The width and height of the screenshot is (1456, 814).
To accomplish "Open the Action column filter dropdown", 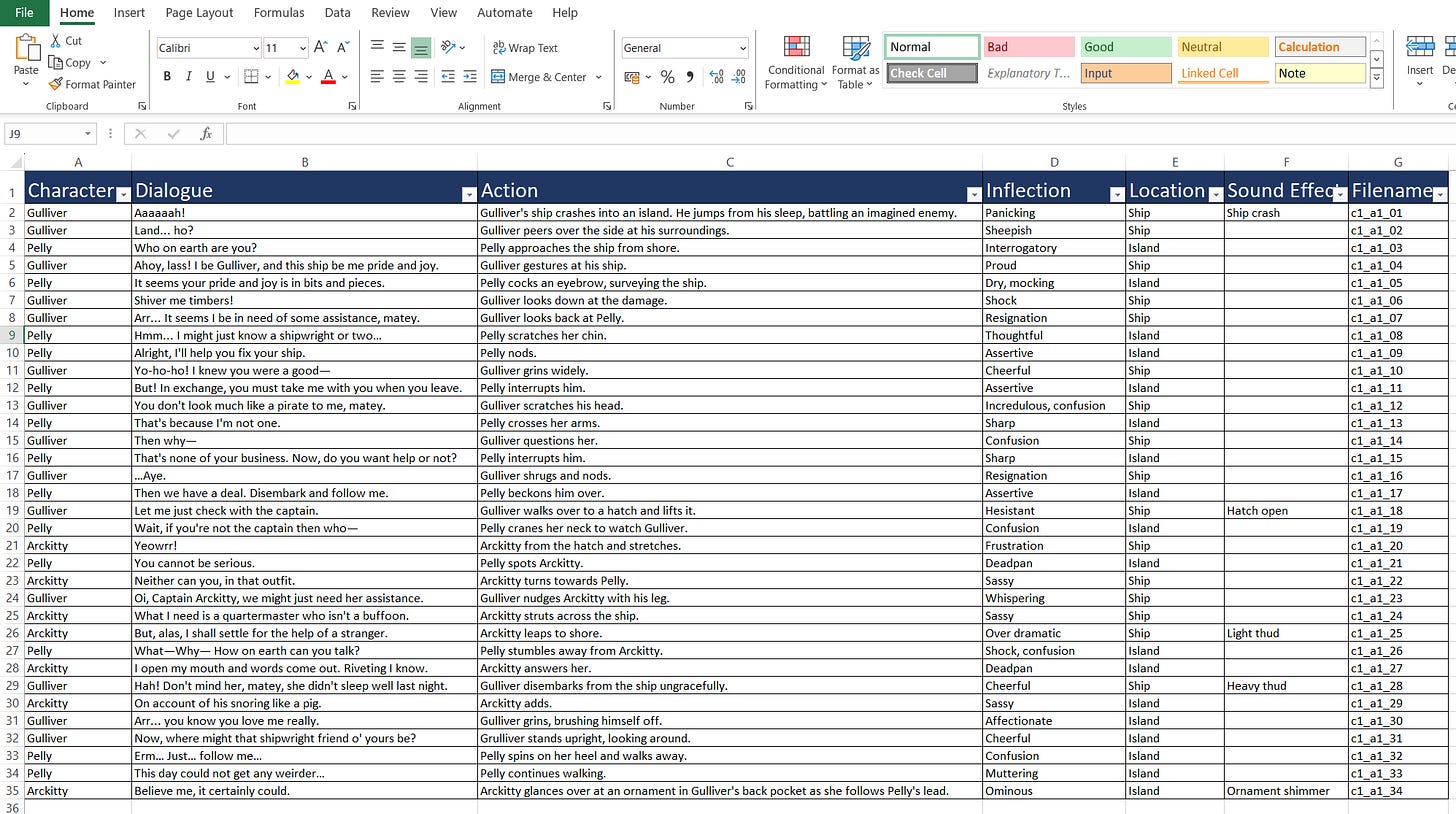I will coord(974,194).
